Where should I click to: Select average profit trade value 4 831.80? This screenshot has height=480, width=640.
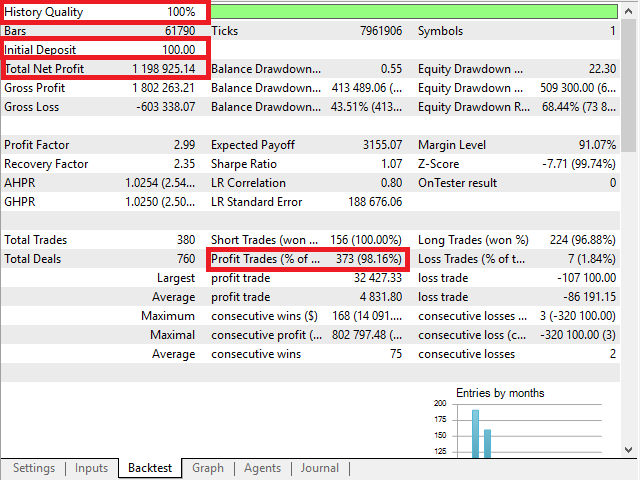pos(381,297)
